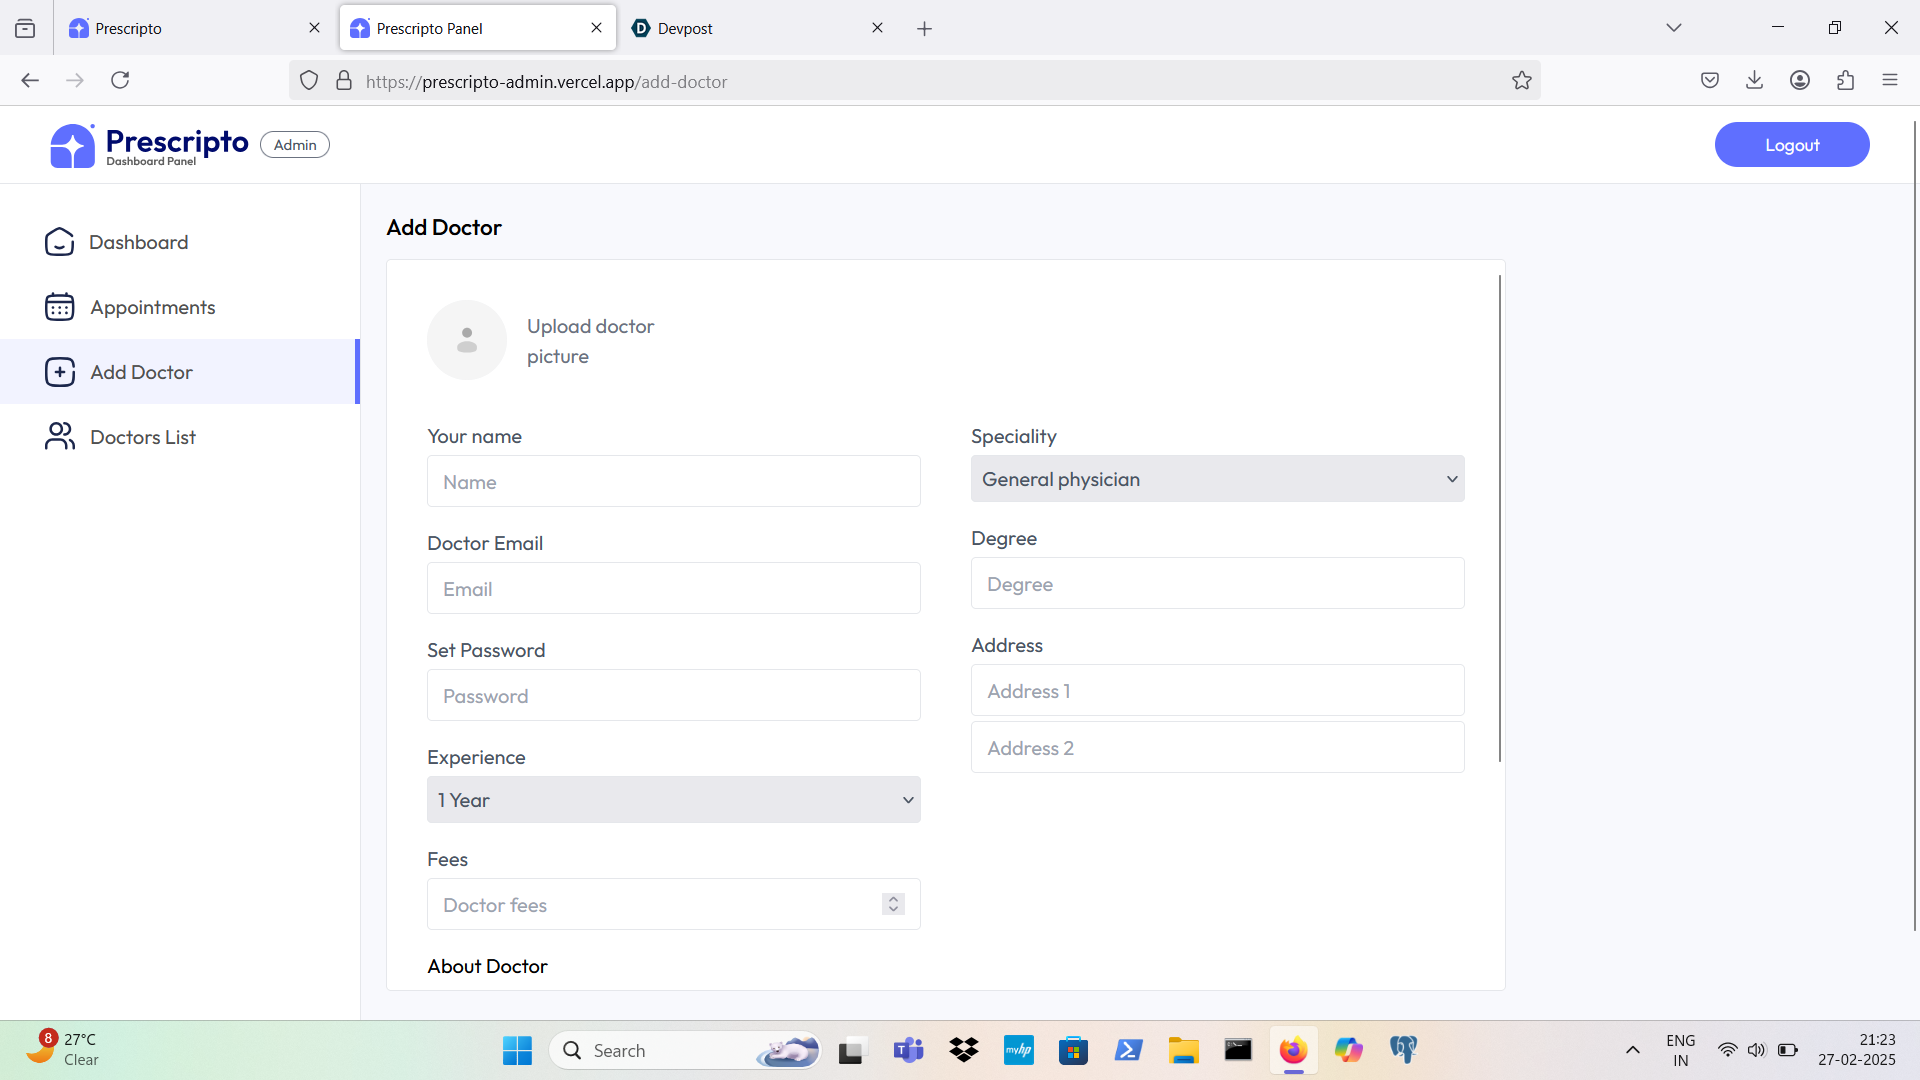Switch to the Devpost tab

coord(750,28)
